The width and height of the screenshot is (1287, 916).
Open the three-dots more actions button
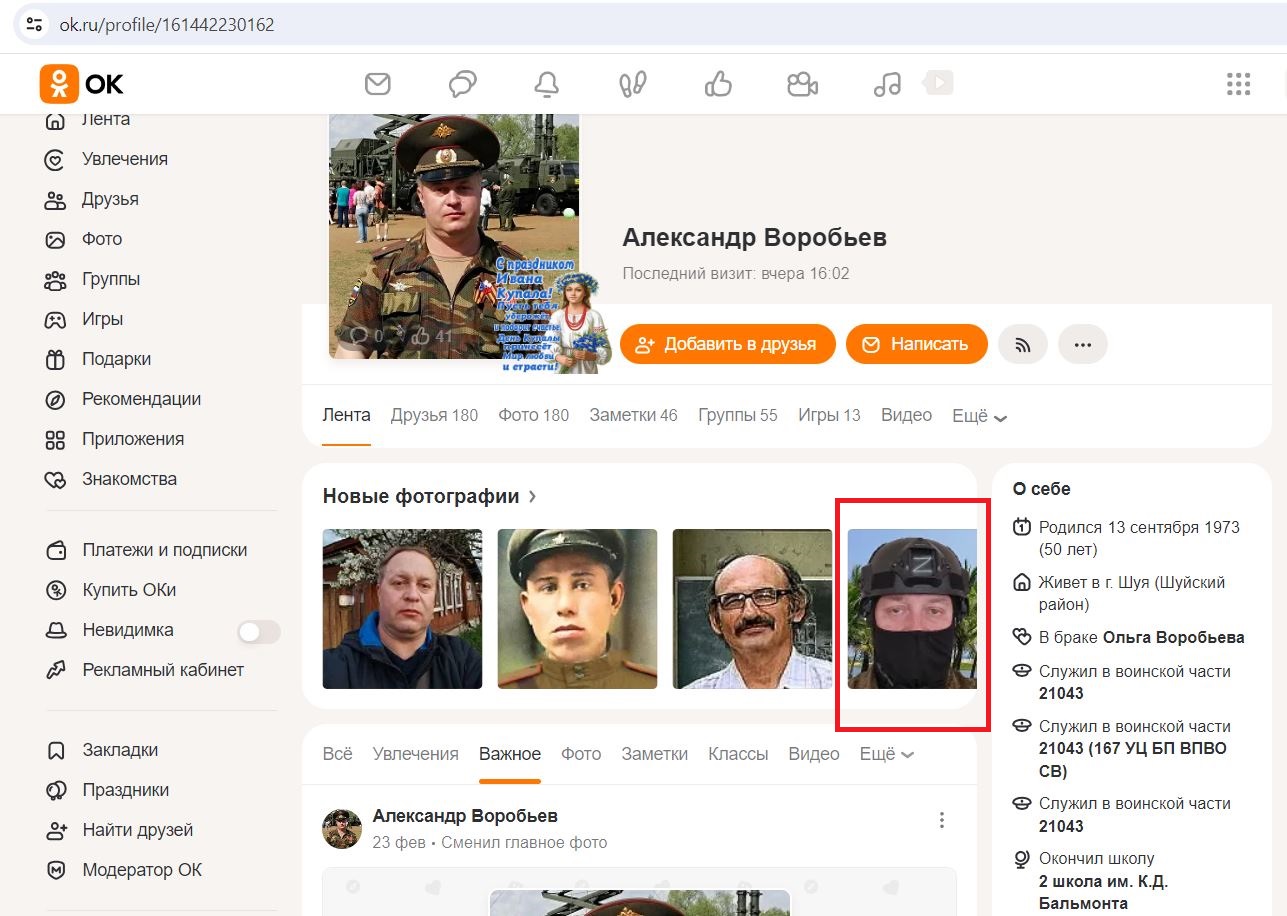pyautogui.click(x=1083, y=344)
